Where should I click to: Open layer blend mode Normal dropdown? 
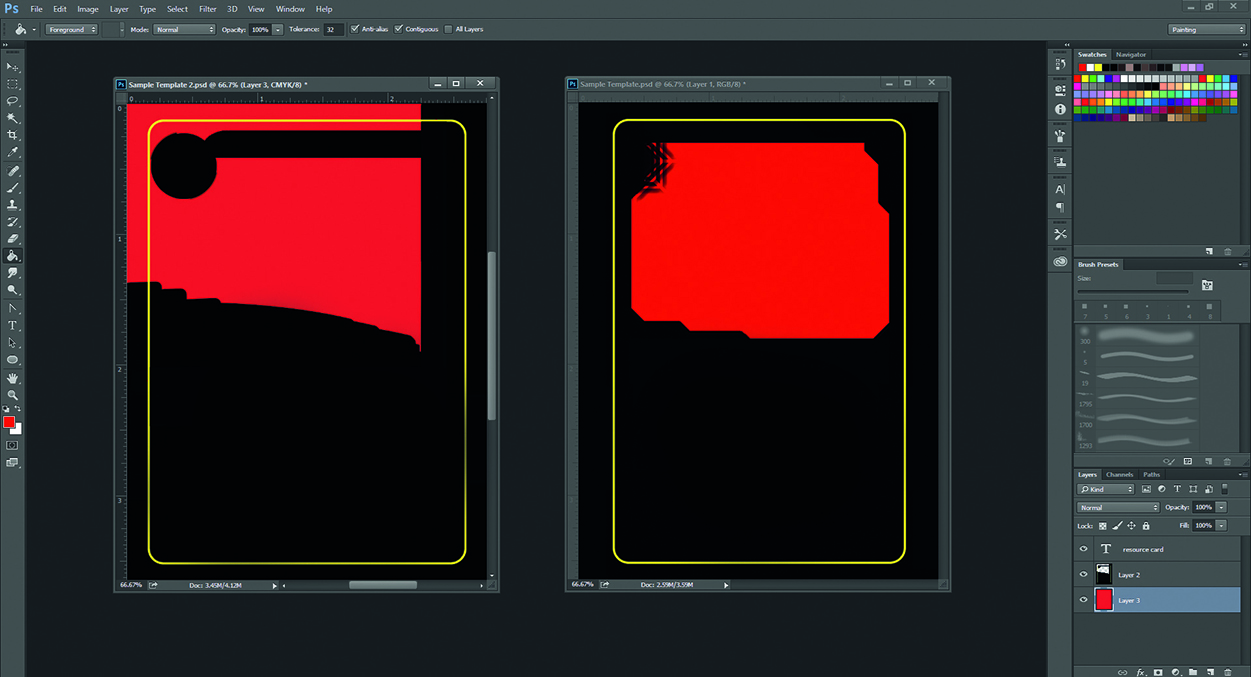tap(1118, 507)
